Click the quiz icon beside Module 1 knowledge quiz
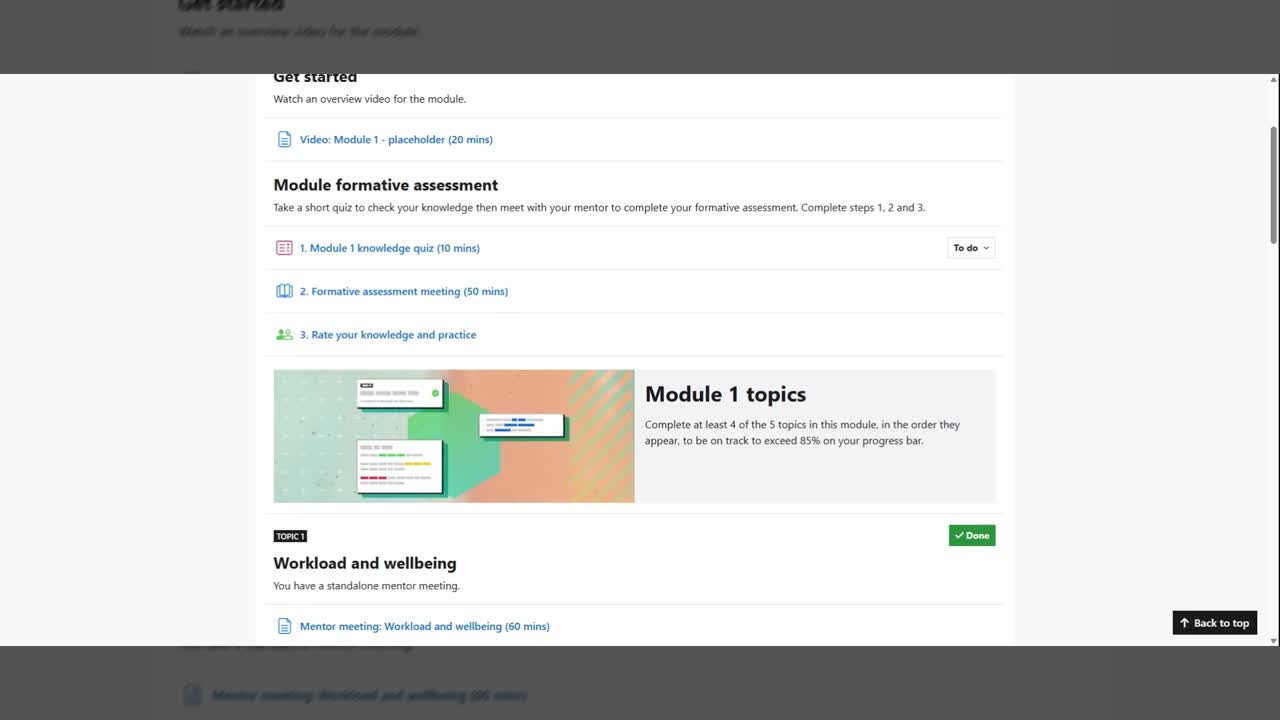1280x720 pixels. coord(284,248)
